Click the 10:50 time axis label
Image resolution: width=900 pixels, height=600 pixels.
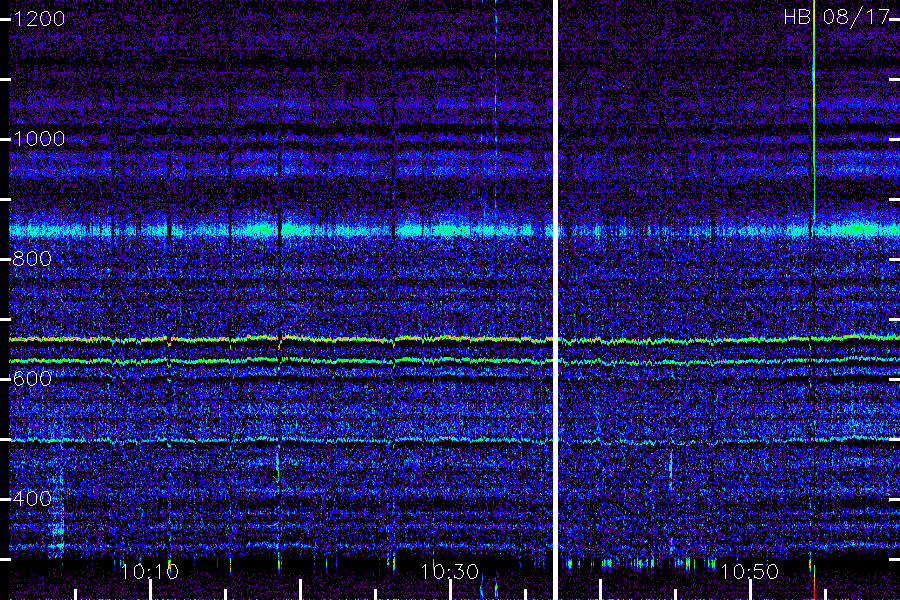click(x=750, y=571)
